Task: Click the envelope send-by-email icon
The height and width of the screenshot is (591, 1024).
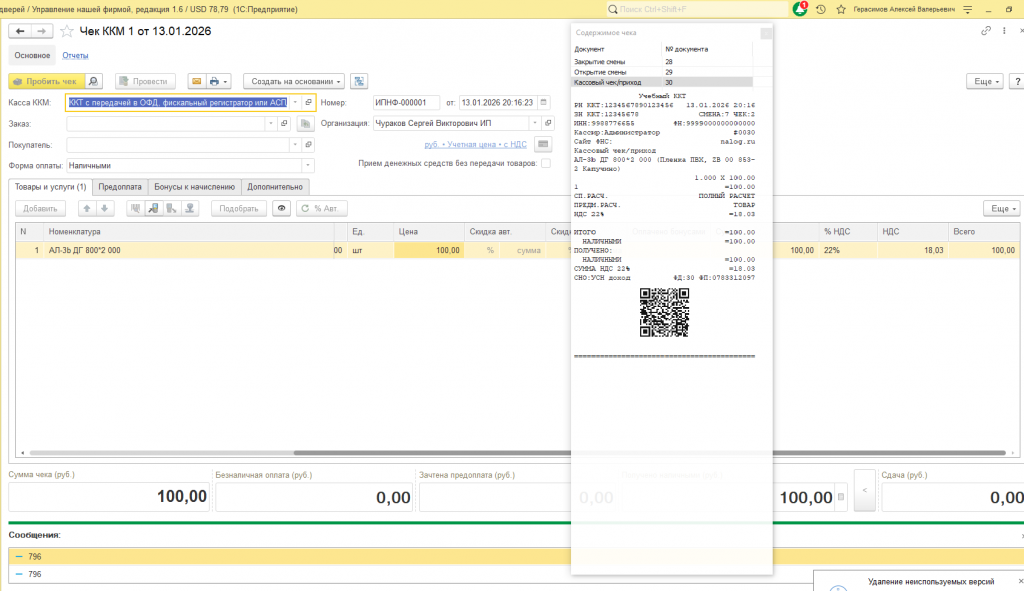Action: (197, 81)
